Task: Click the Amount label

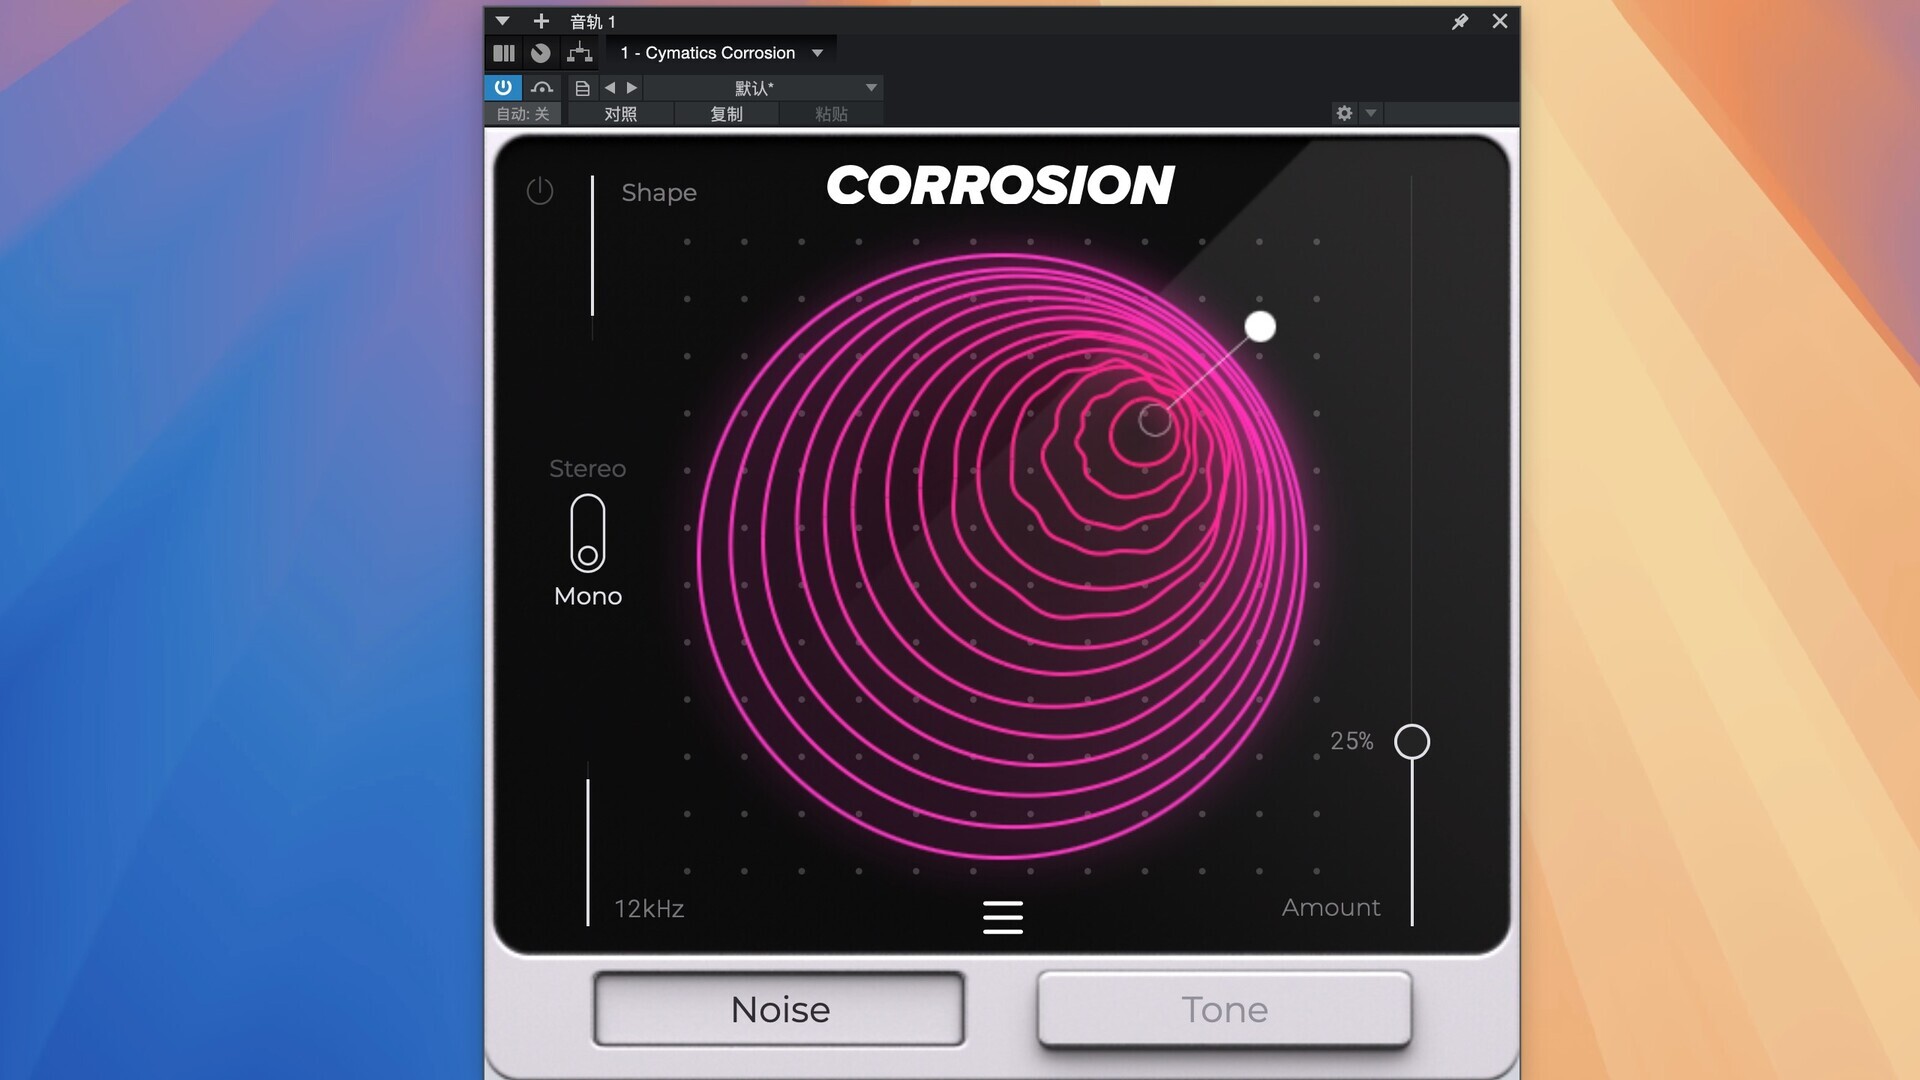Action: coord(1331,907)
